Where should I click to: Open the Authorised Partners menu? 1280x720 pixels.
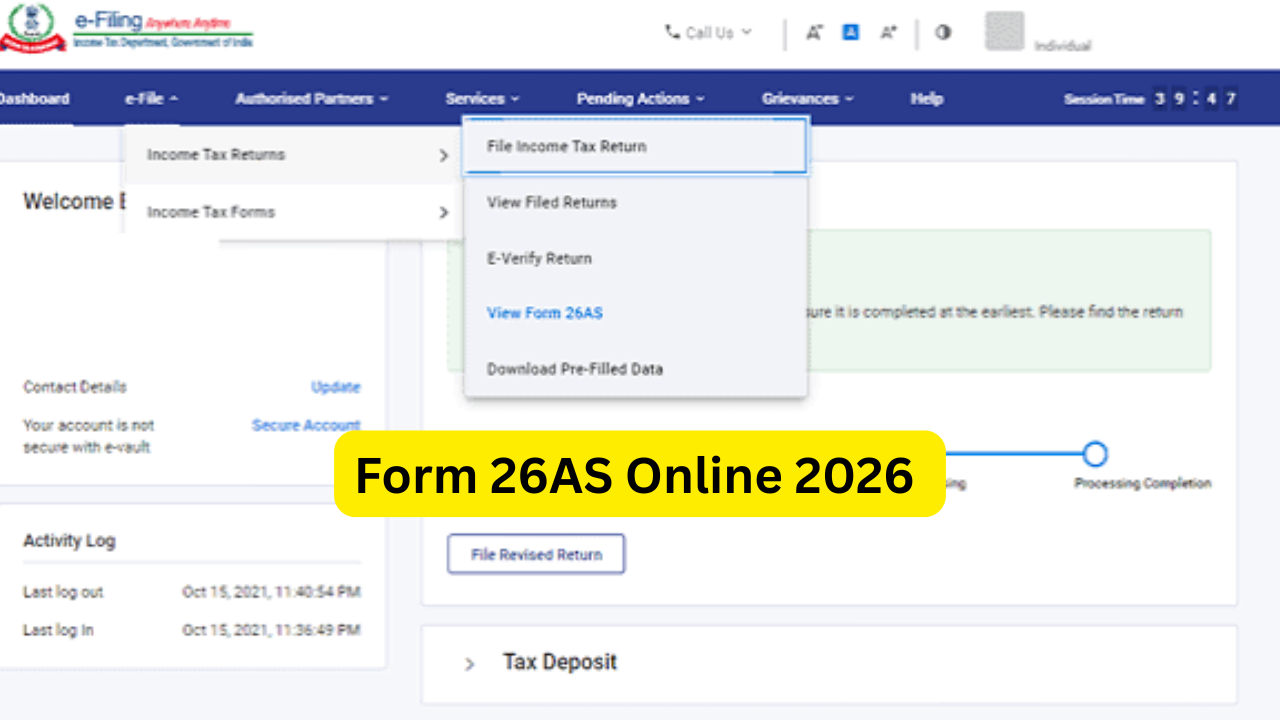pos(311,98)
